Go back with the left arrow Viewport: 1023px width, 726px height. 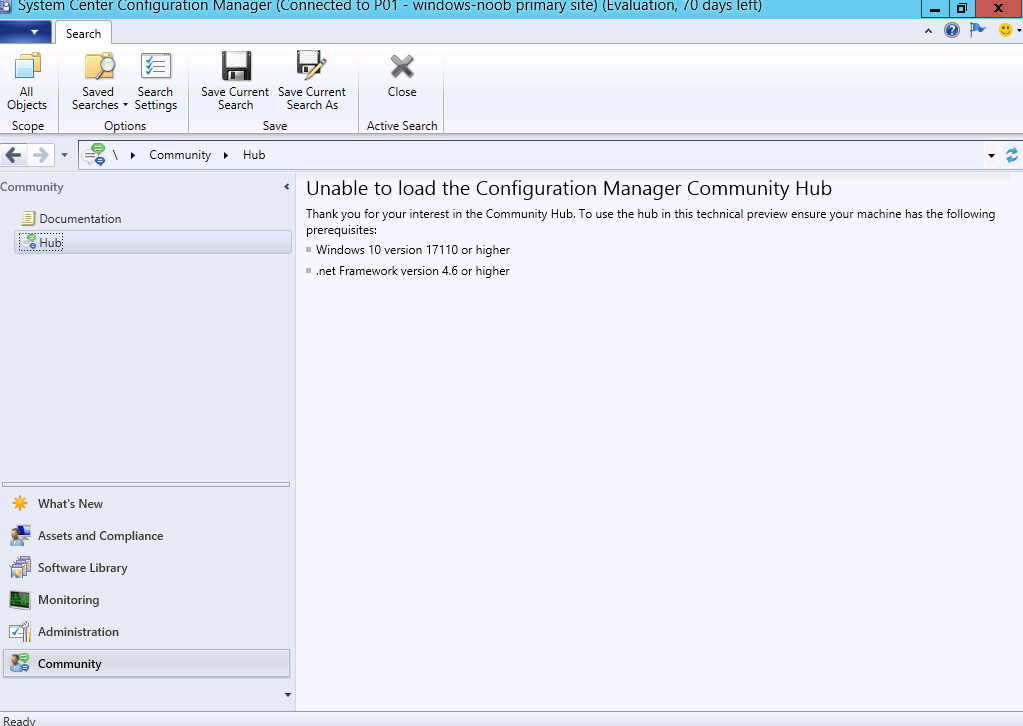pyautogui.click(x=13, y=155)
